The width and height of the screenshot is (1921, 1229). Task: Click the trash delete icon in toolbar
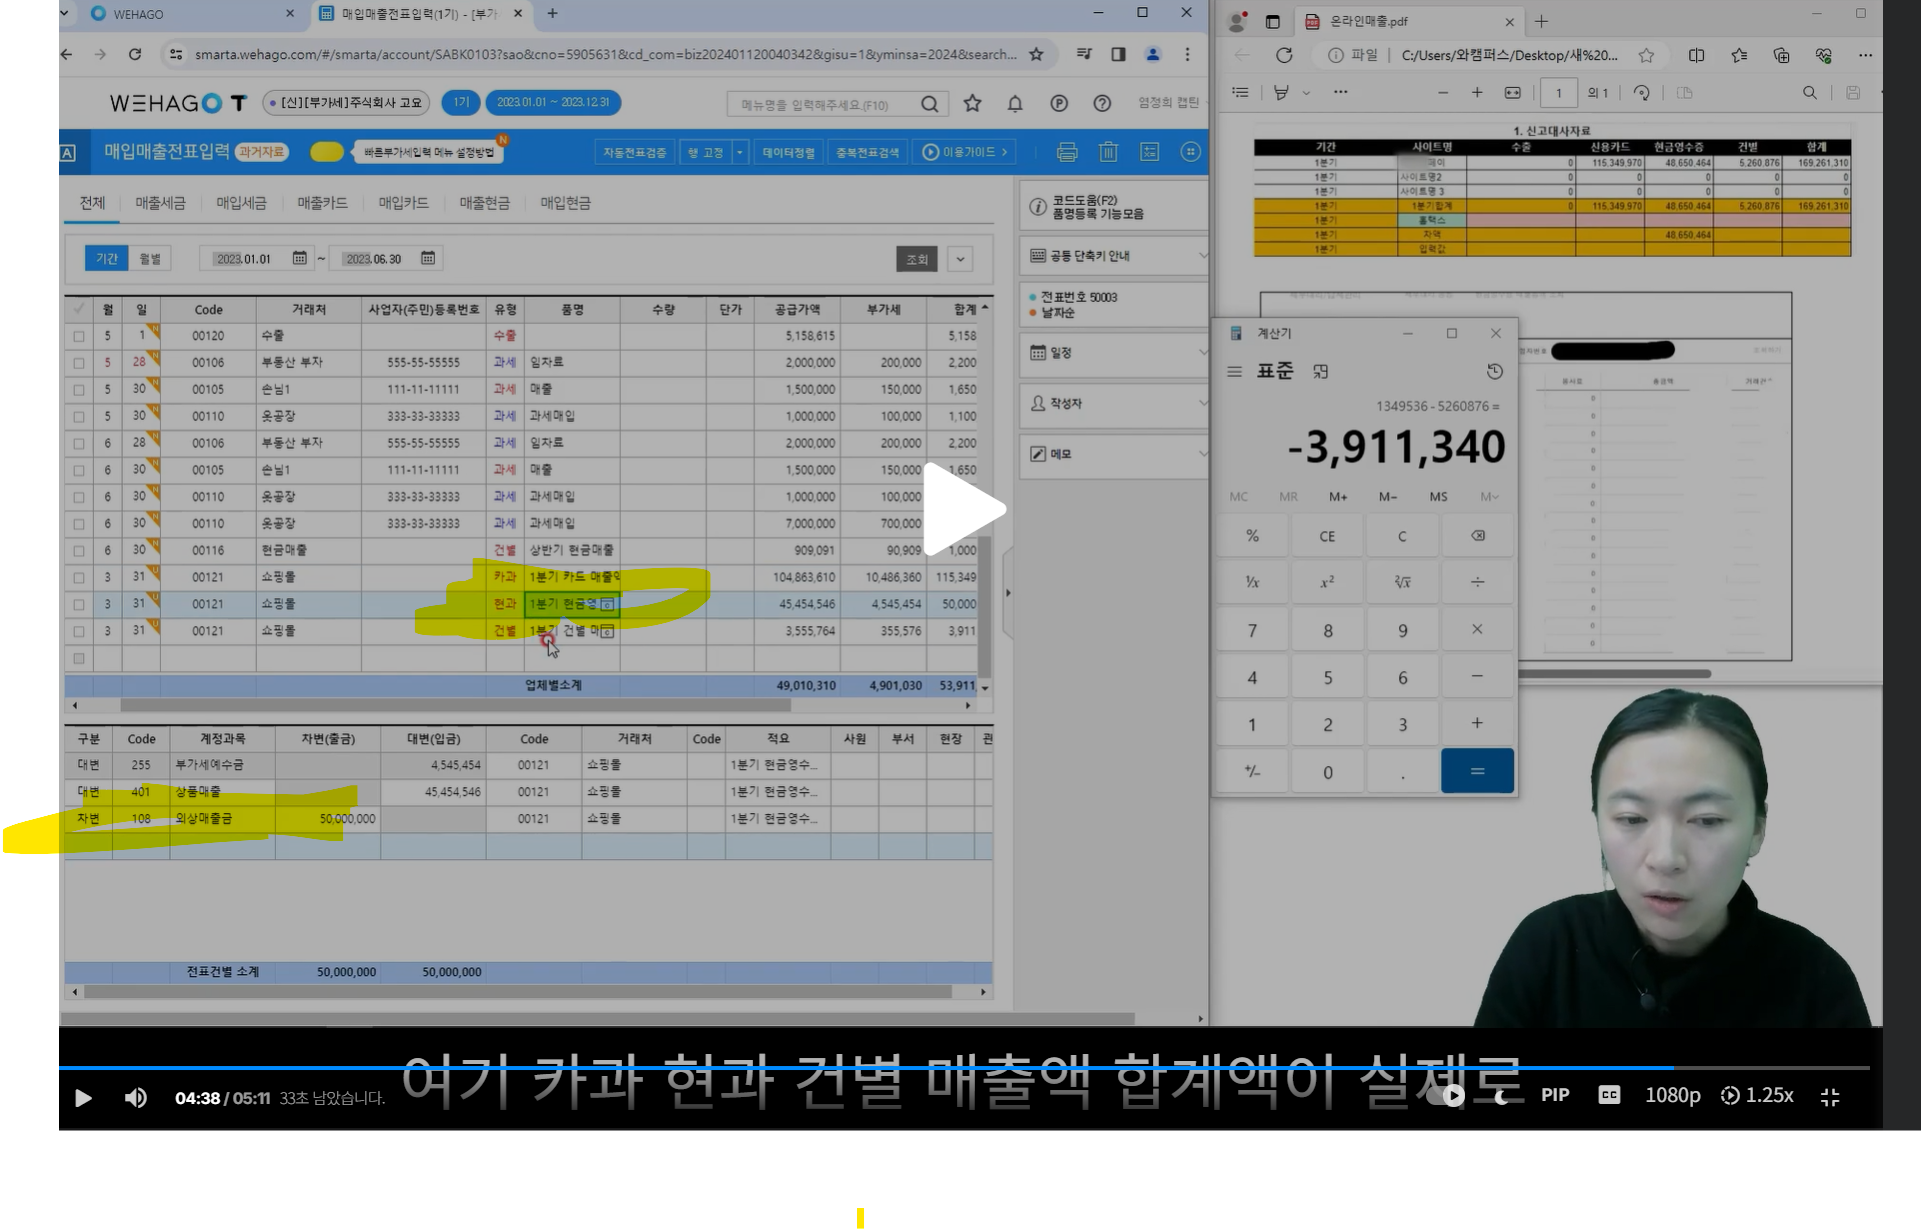point(1108,152)
